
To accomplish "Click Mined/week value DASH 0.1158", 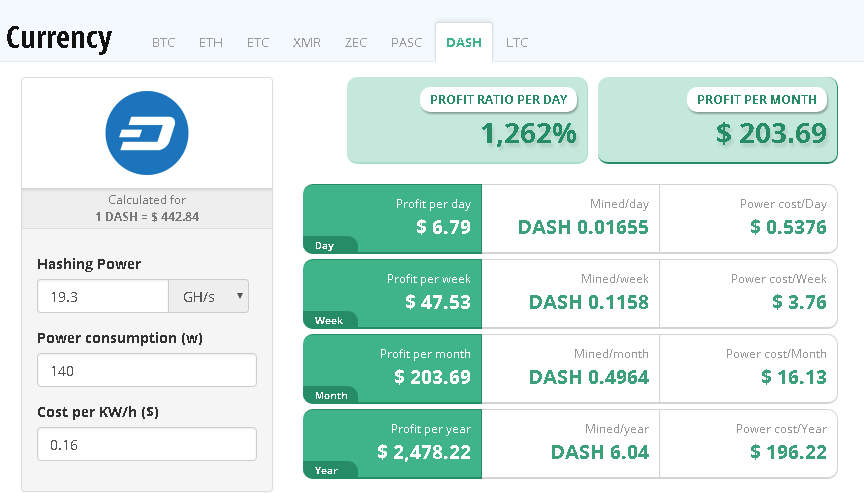I will tap(588, 302).
